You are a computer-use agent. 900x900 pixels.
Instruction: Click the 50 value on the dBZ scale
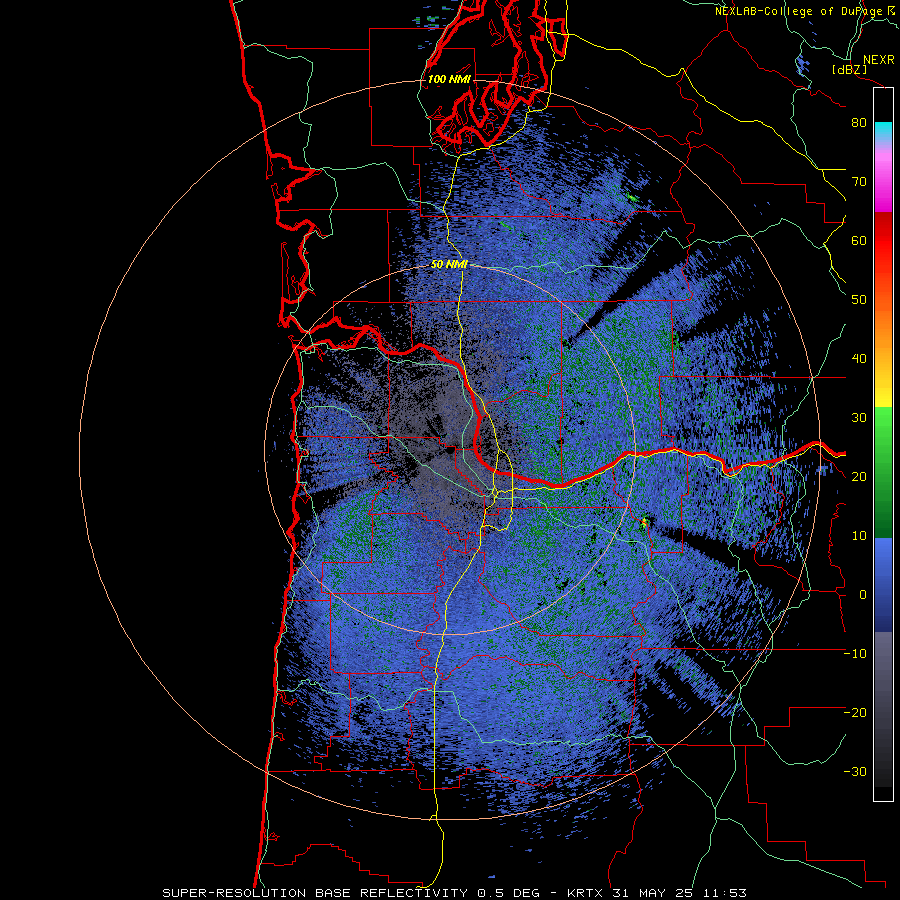click(x=859, y=300)
